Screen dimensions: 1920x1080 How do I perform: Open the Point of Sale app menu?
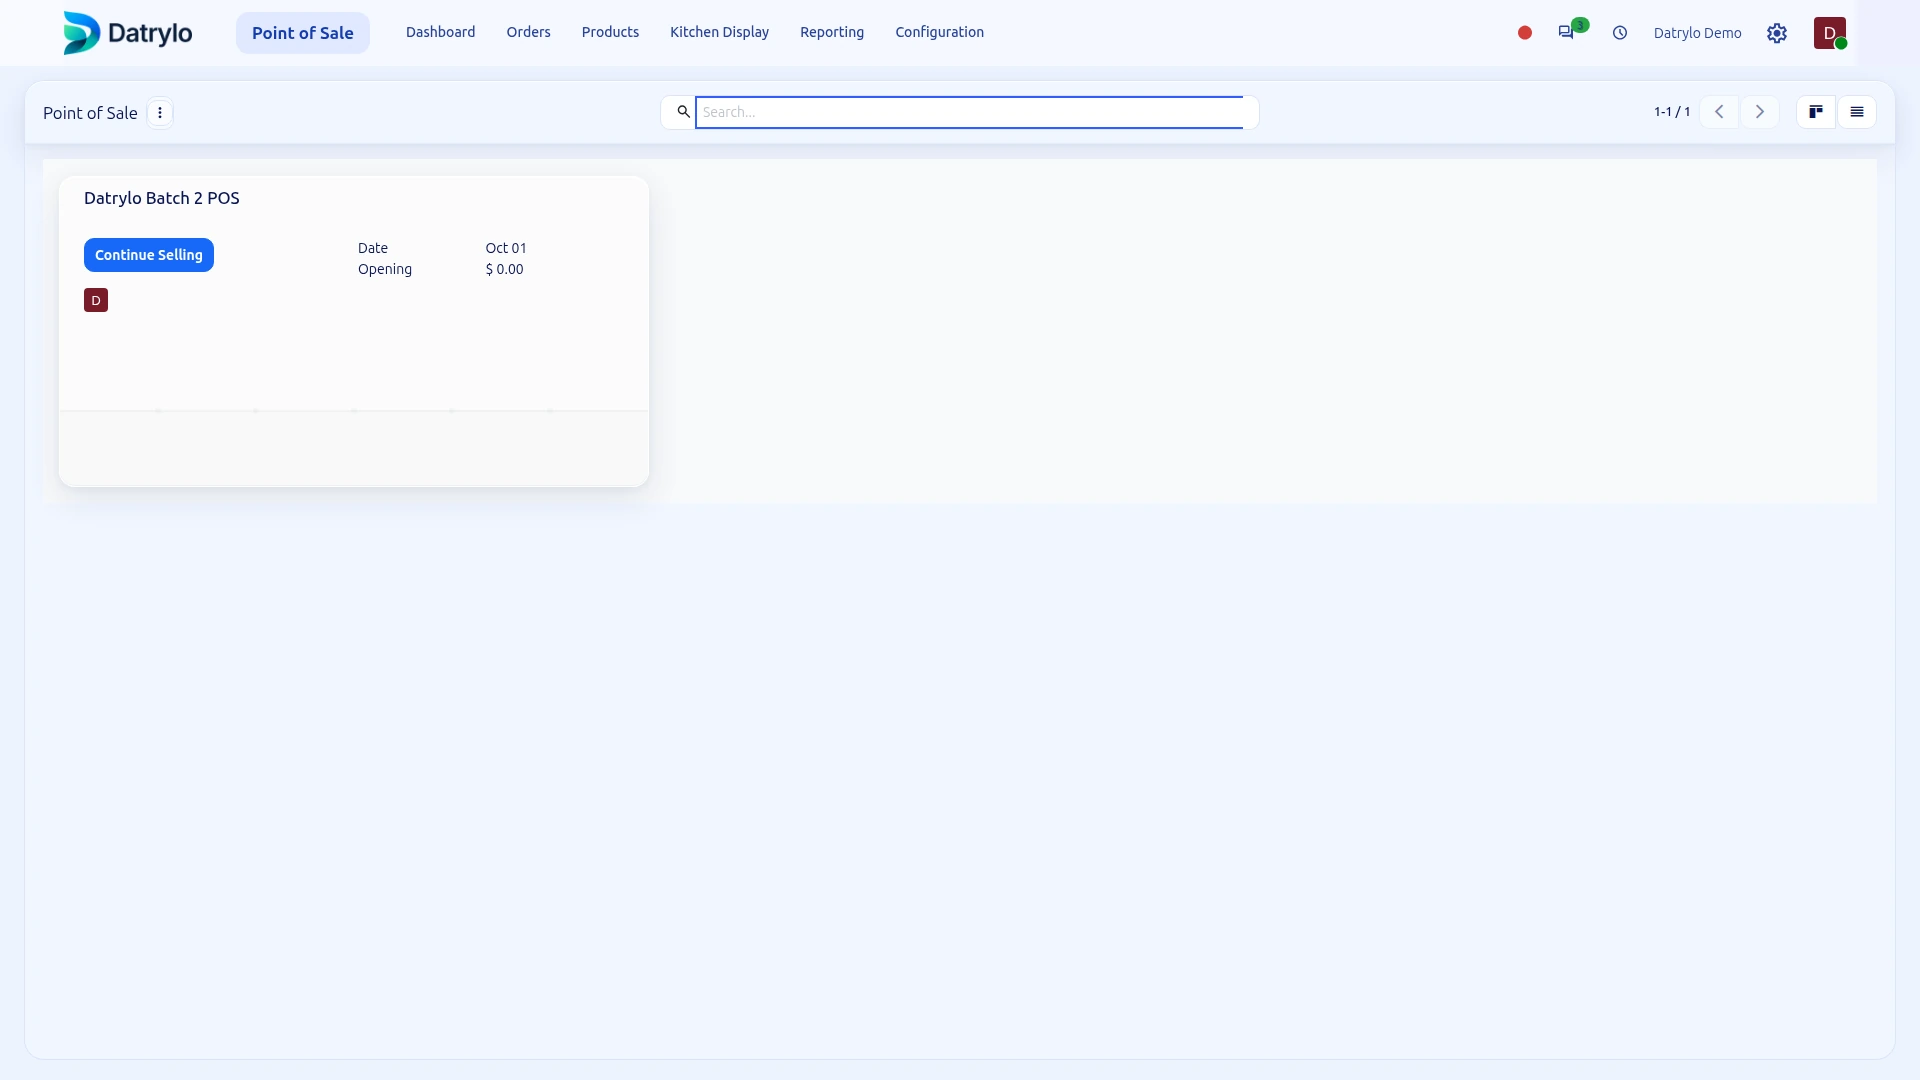pos(303,33)
